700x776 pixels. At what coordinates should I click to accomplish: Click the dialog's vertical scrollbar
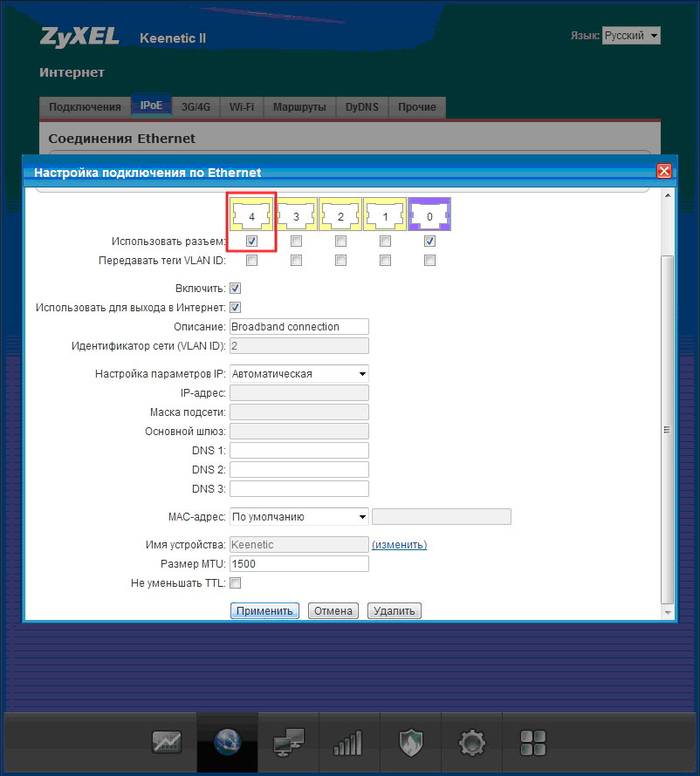668,428
